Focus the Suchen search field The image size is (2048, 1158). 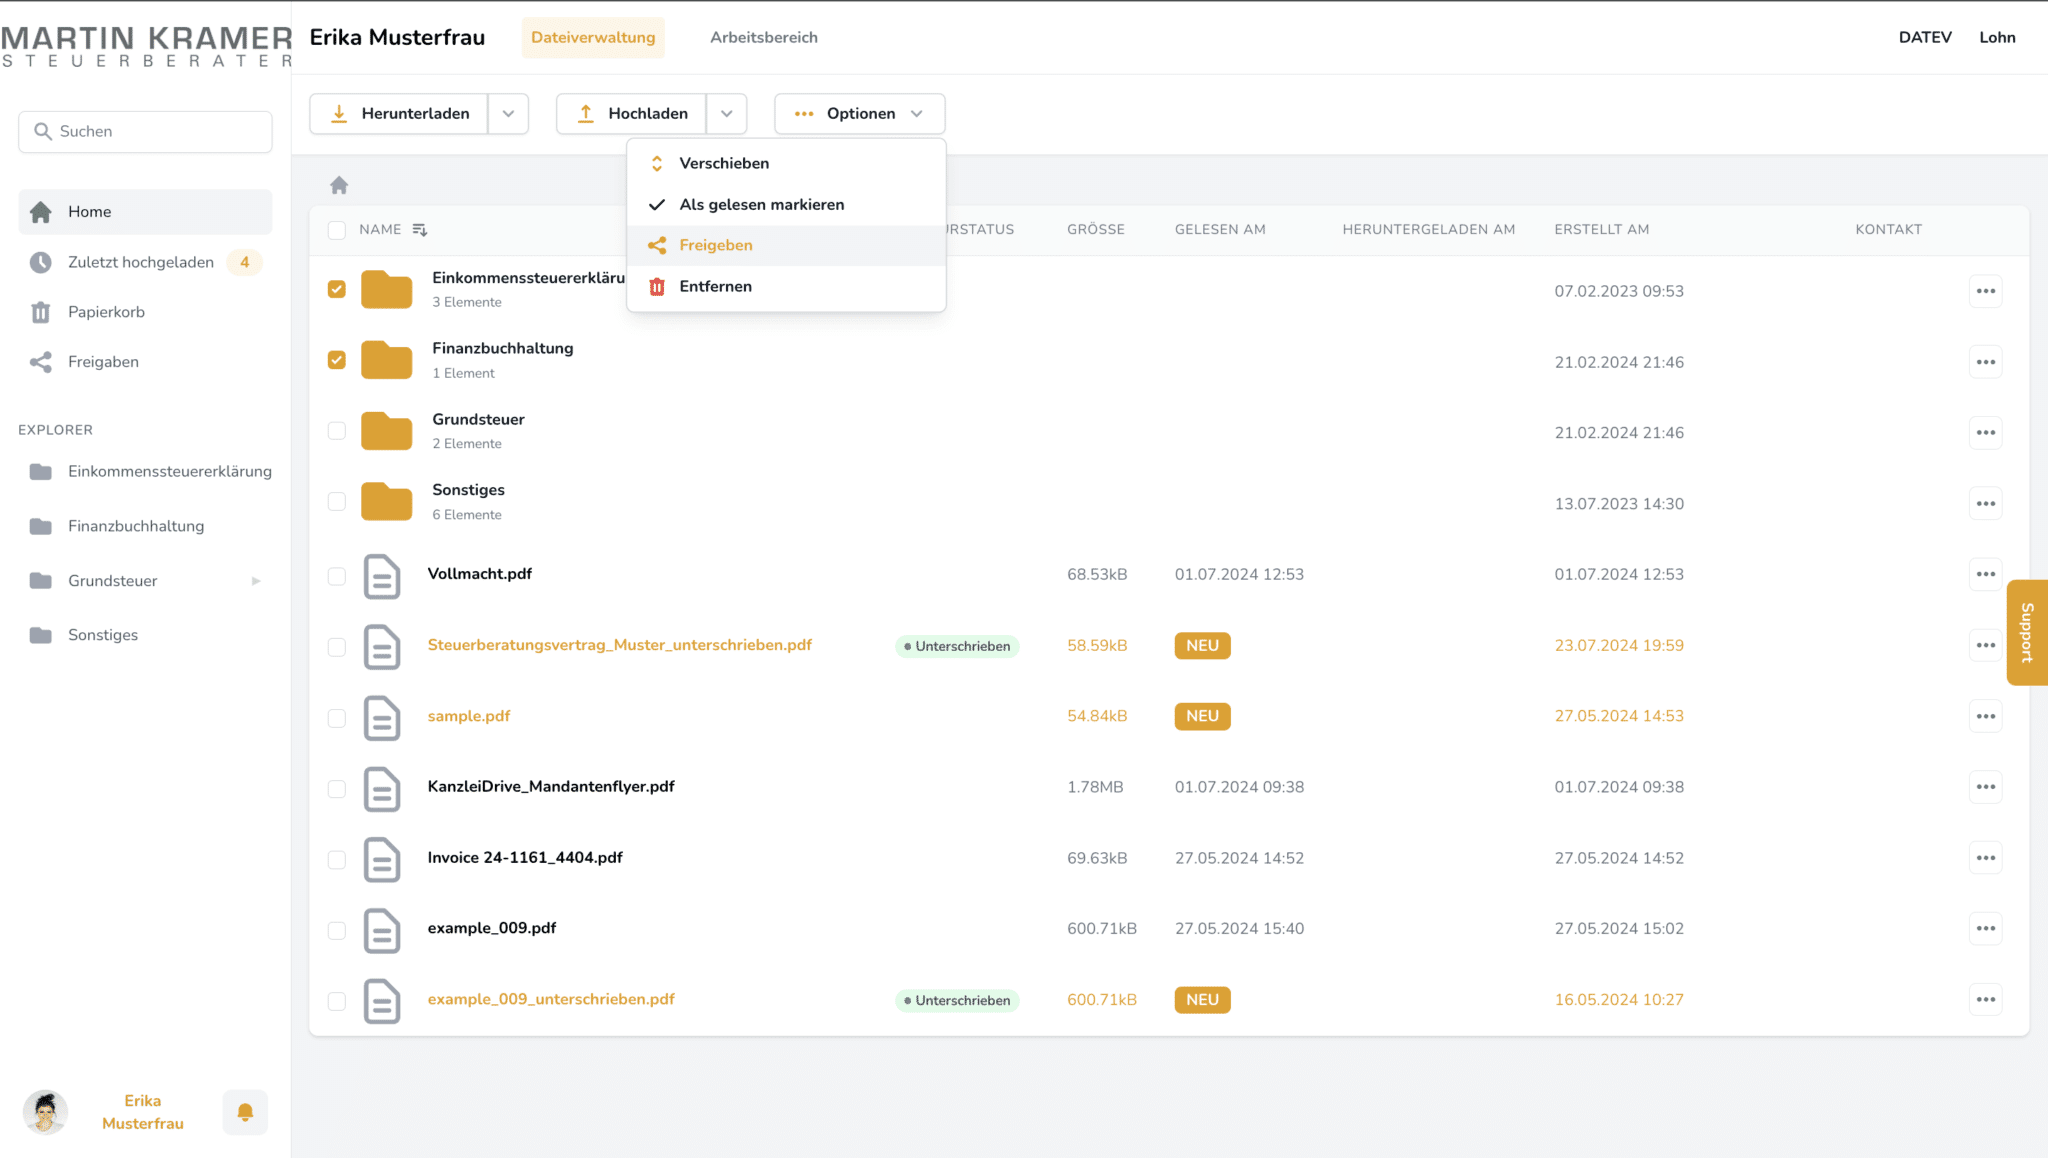[145, 131]
